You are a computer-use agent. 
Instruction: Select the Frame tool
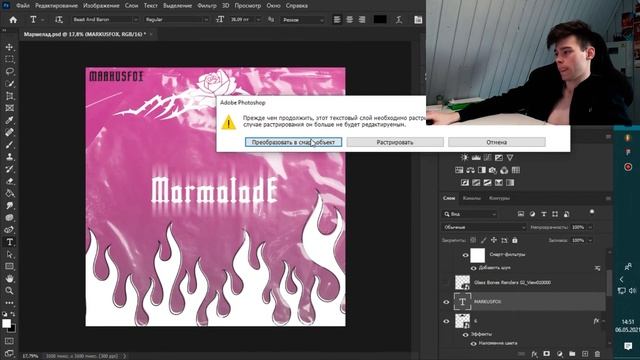click(x=9, y=108)
